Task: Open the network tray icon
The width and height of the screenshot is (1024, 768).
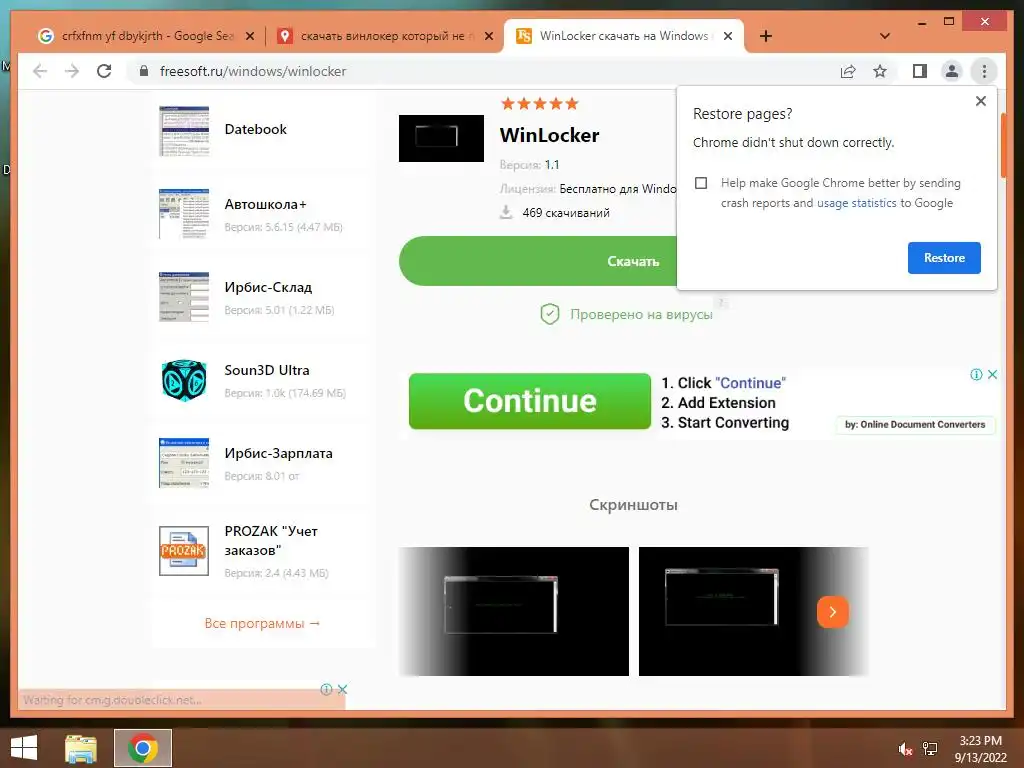Action: point(930,749)
